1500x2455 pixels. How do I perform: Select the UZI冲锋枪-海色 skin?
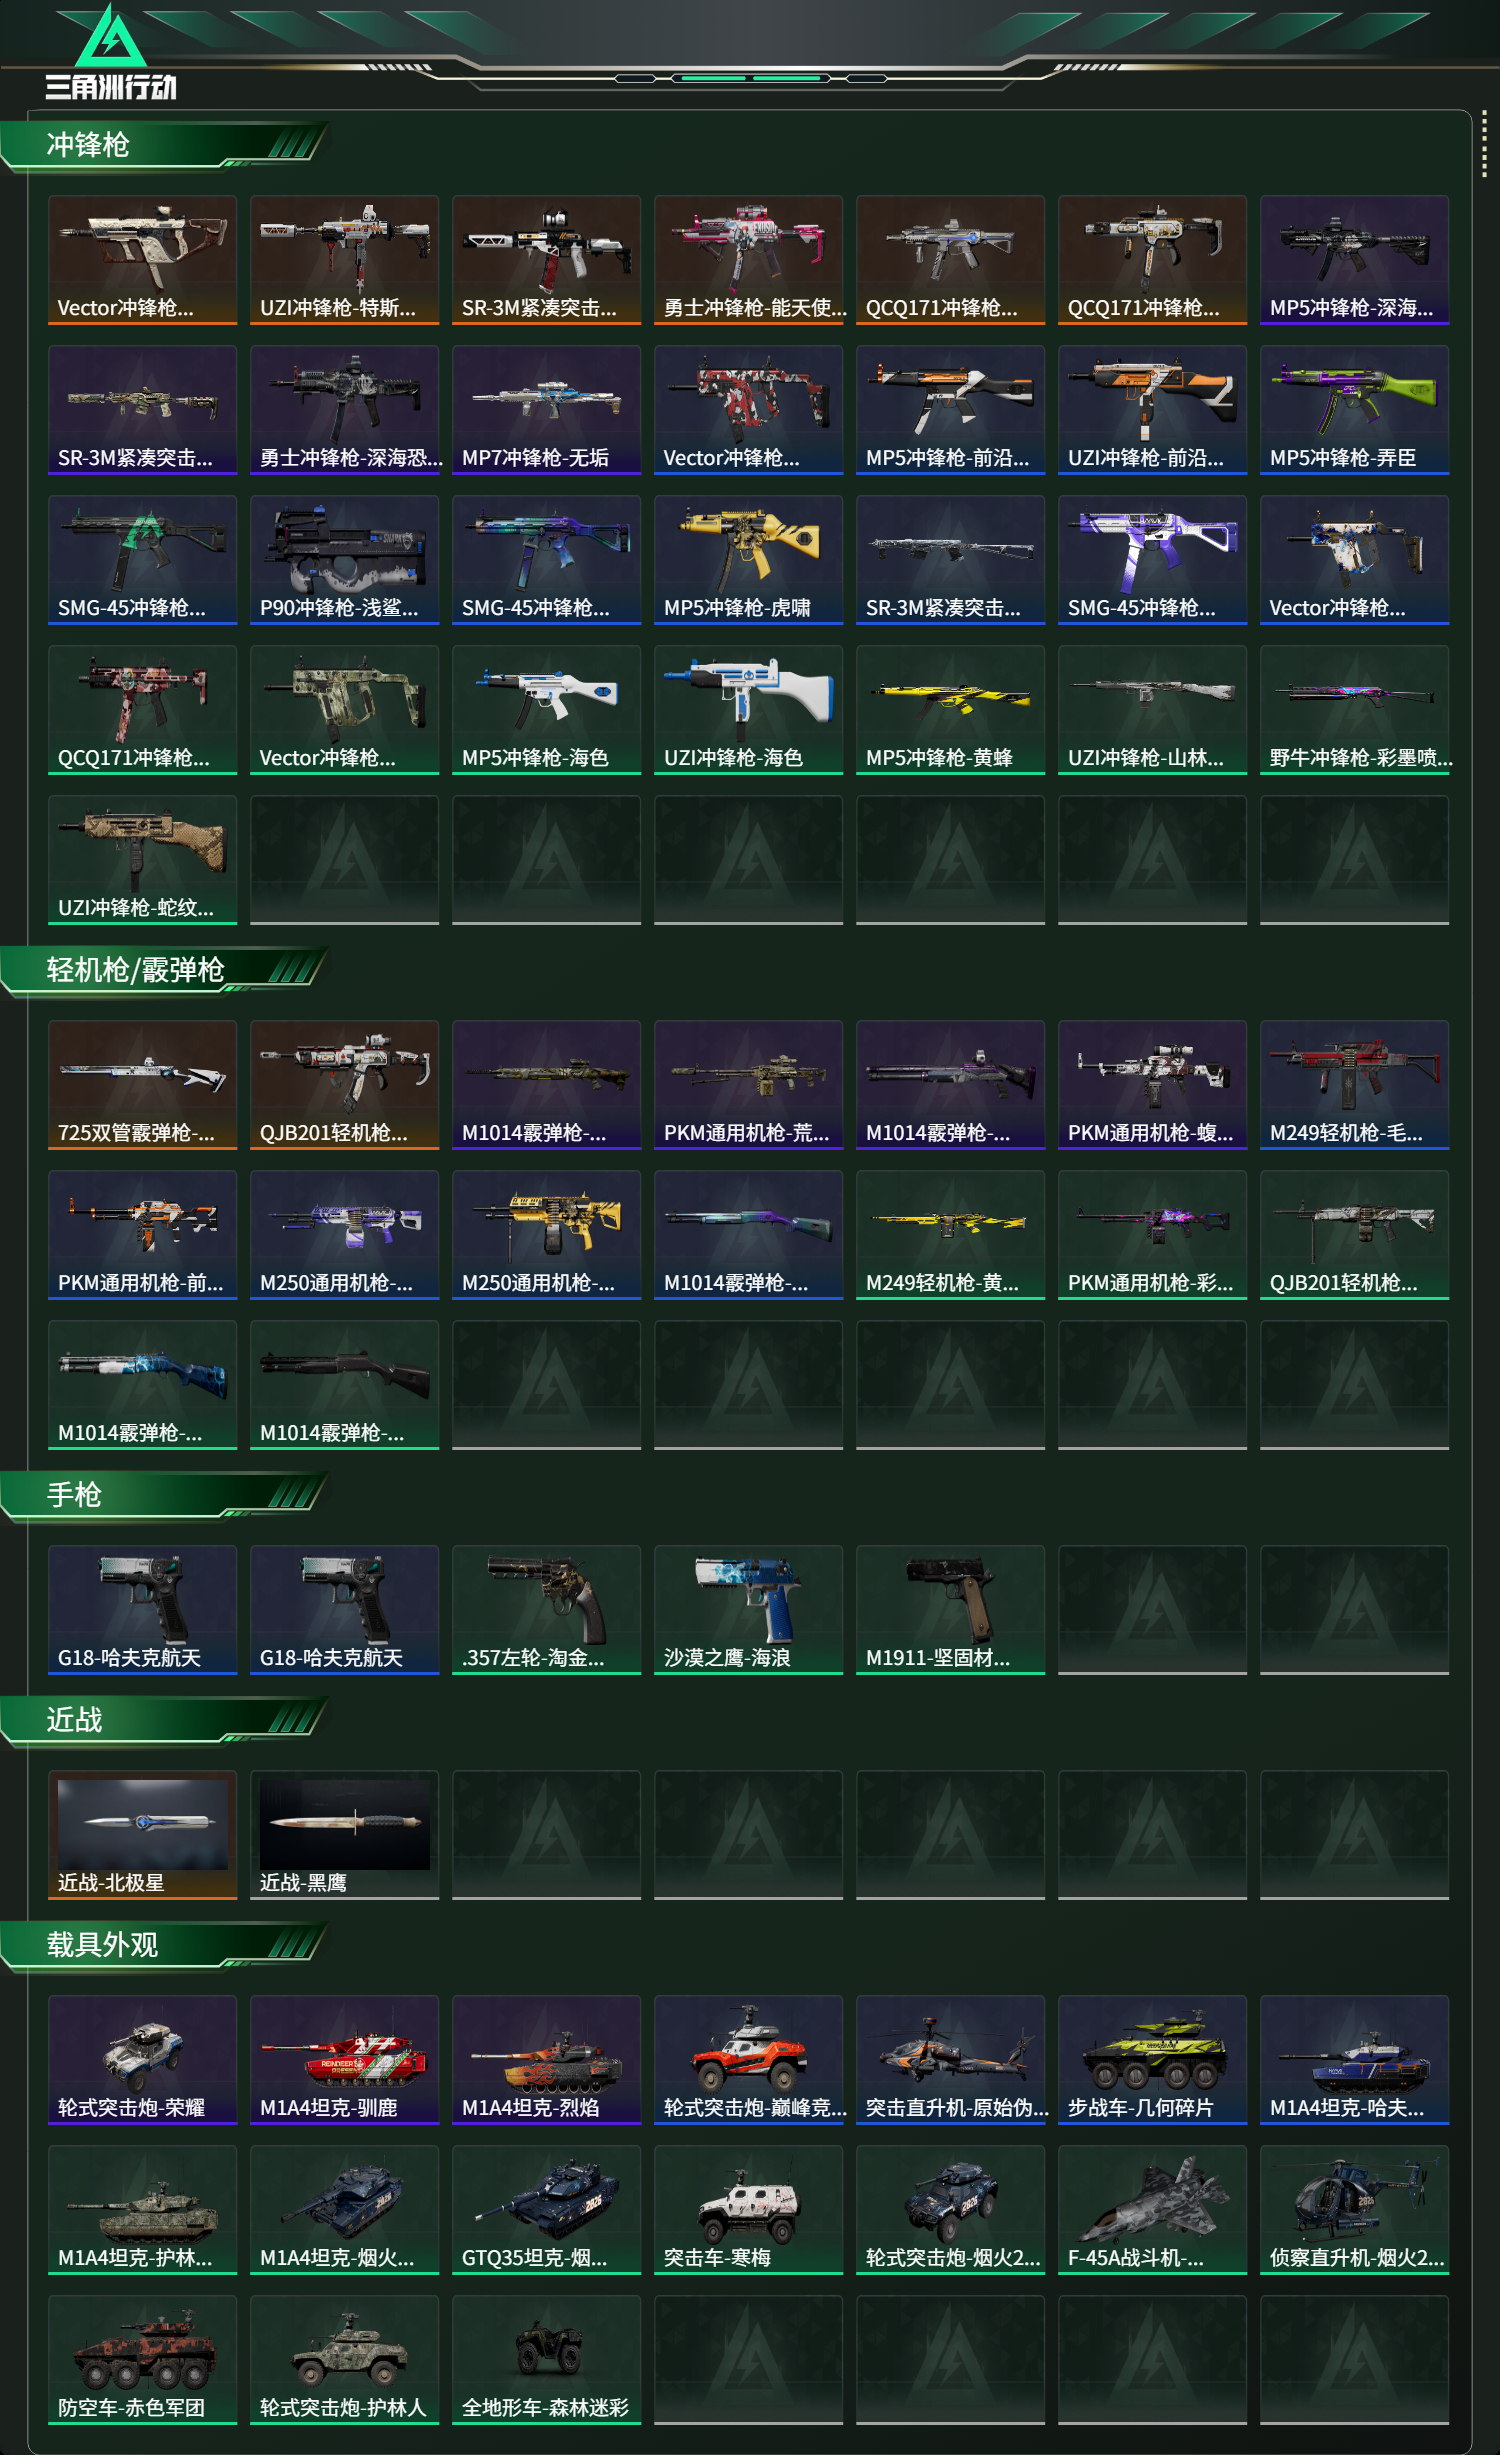coord(748,710)
